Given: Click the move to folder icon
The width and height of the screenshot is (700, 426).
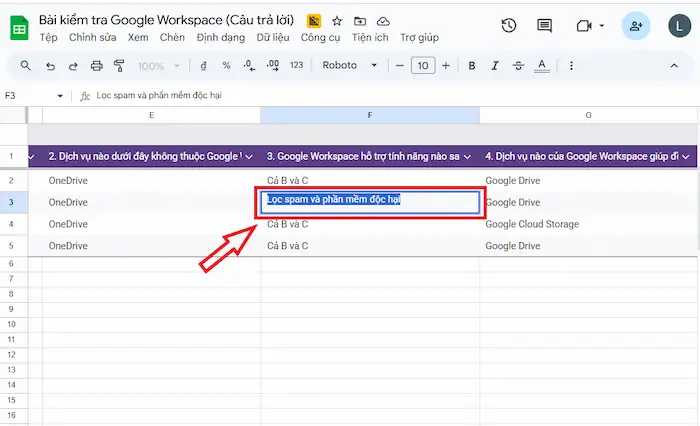Looking at the screenshot, I should click(360, 20).
